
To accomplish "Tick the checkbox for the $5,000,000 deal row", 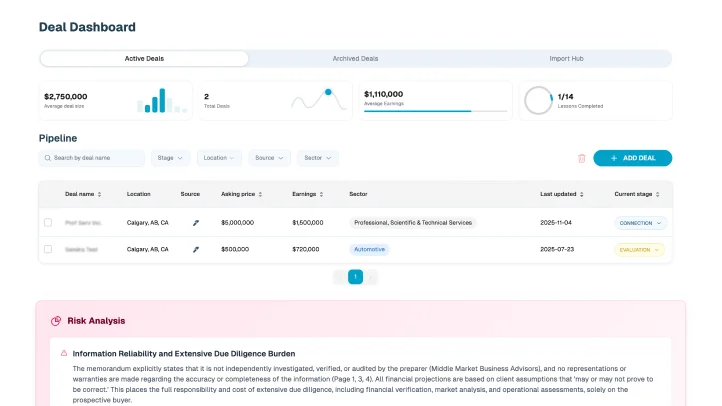I will point(48,222).
